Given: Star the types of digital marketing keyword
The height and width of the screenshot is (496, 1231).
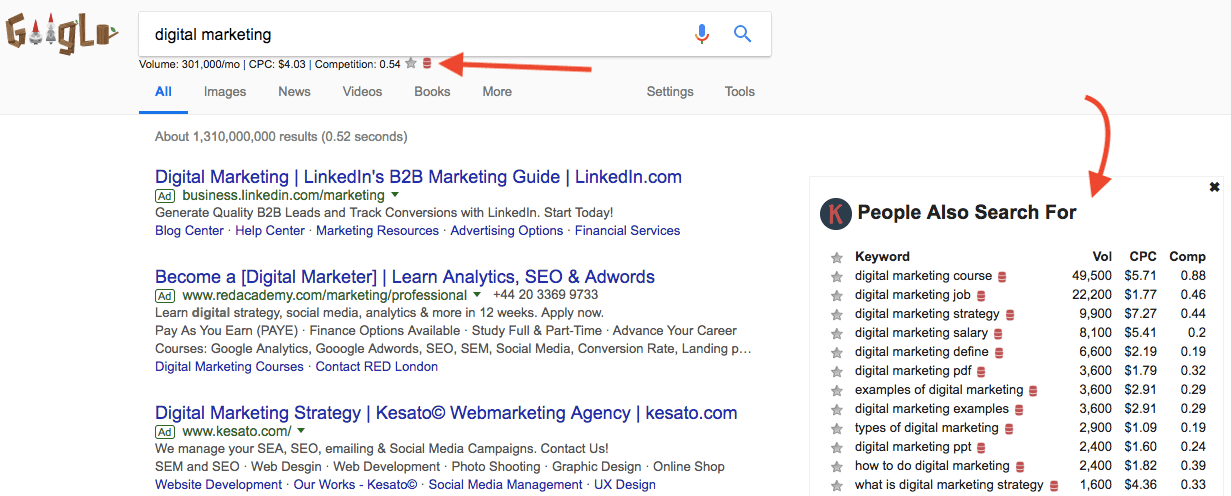Looking at the screenshot, I should [837, 428].
